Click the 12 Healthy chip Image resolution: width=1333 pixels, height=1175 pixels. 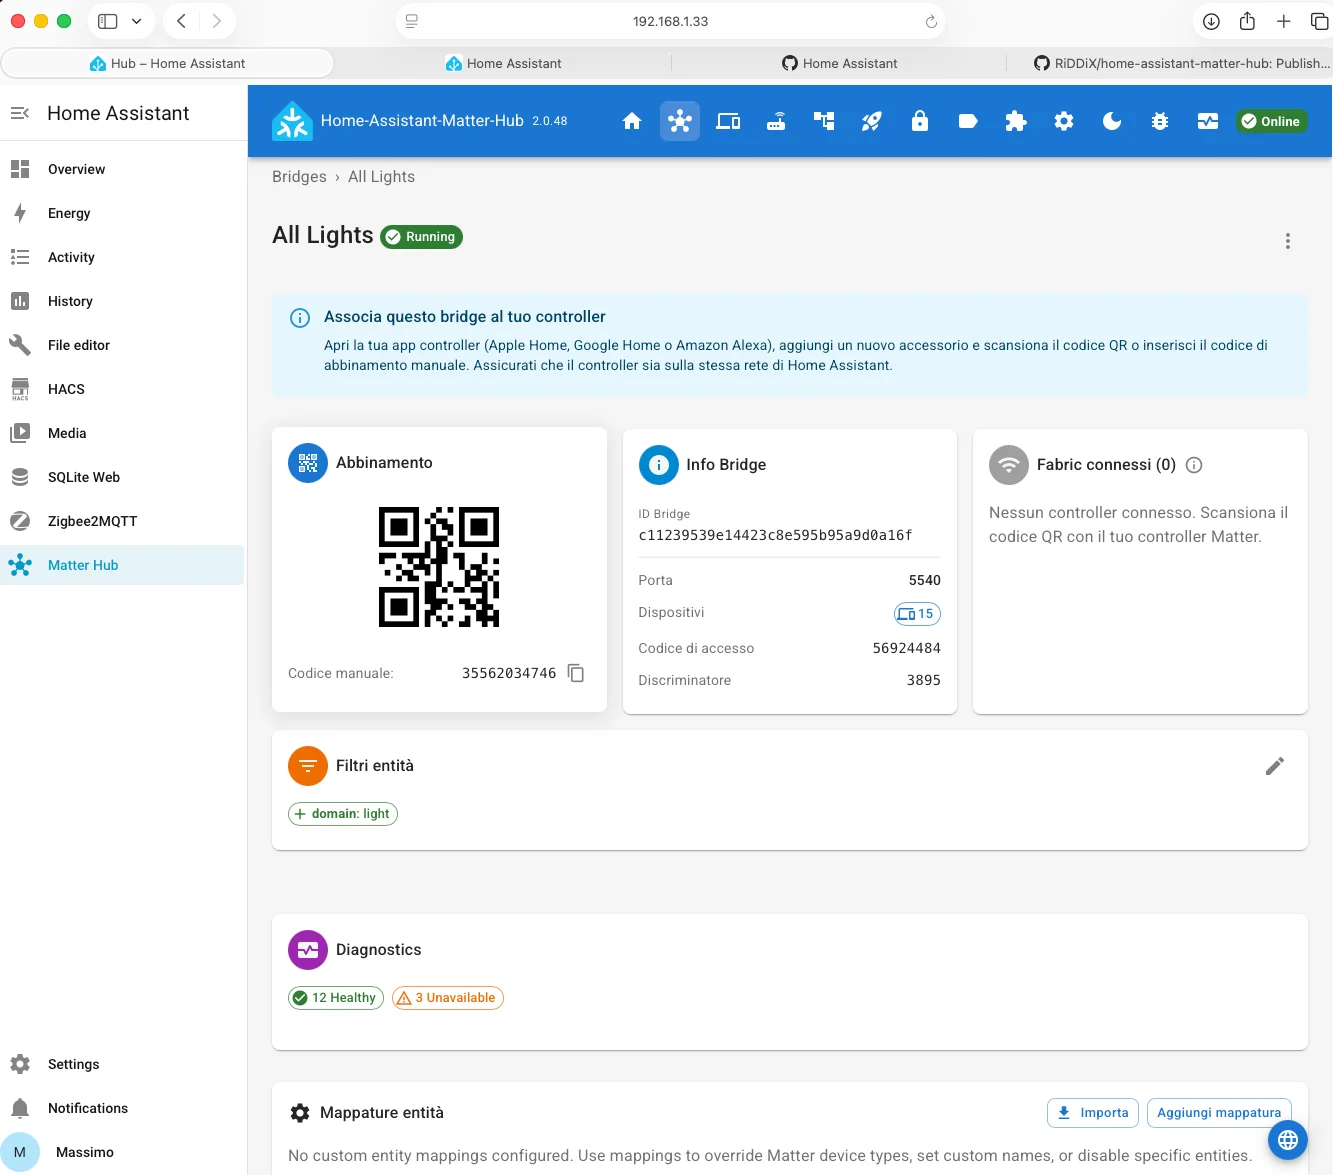click(336, 998)
